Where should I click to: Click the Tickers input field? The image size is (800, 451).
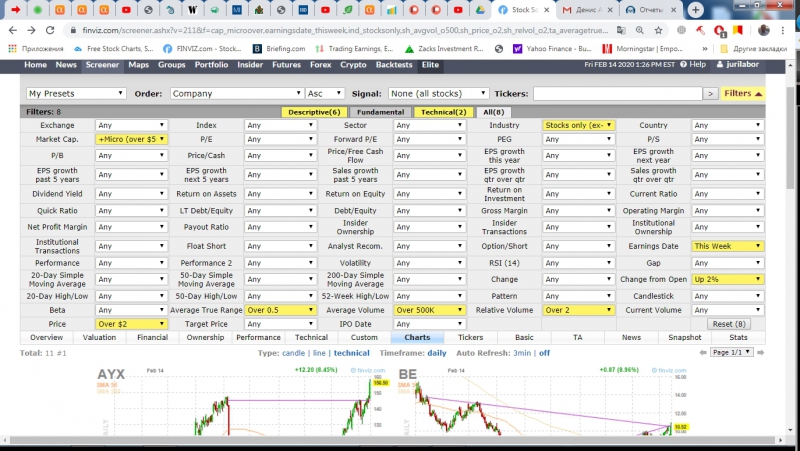(617, 93)
